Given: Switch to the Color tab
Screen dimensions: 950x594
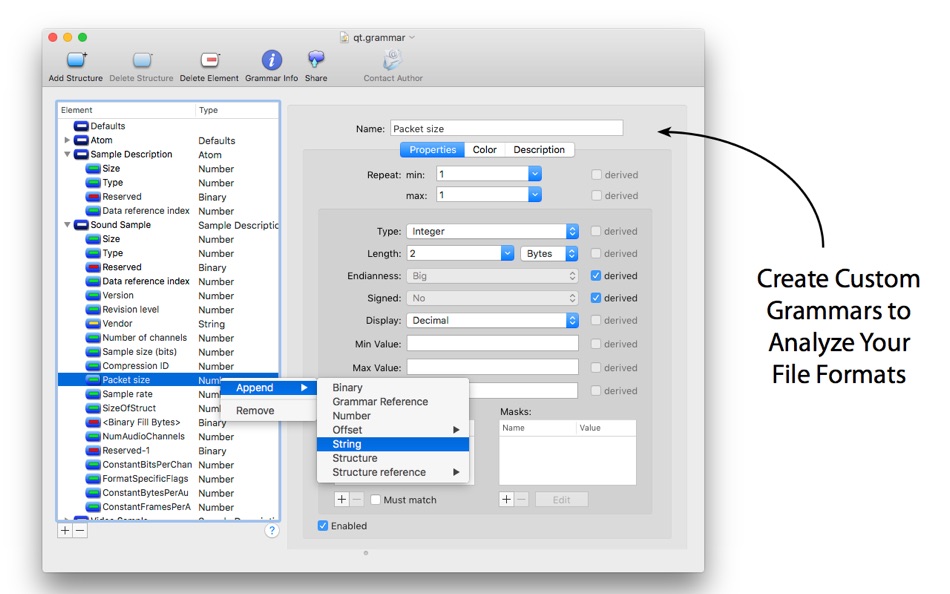Looking at the screenshot, I should (485, 149).
